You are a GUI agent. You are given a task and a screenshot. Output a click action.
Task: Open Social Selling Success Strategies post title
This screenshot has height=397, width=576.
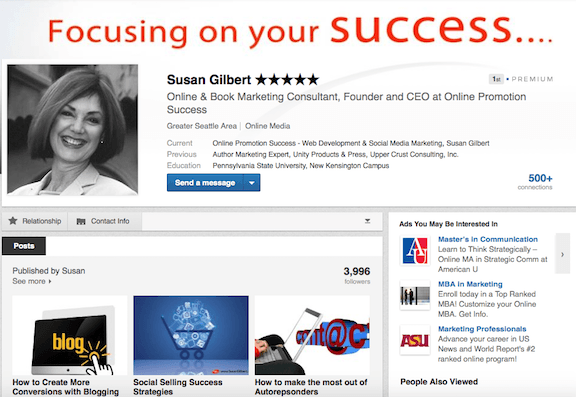tap(178, 387)
